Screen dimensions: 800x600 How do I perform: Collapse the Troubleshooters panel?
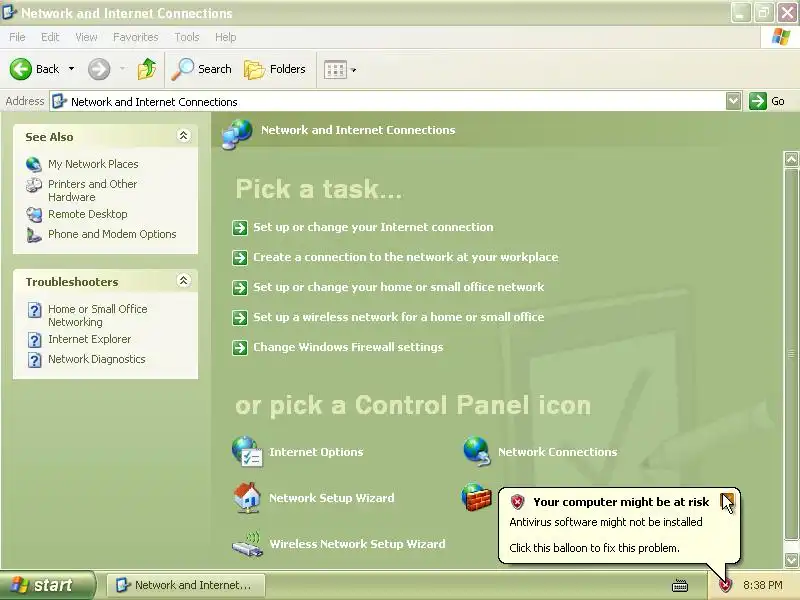tap(183, 281)
